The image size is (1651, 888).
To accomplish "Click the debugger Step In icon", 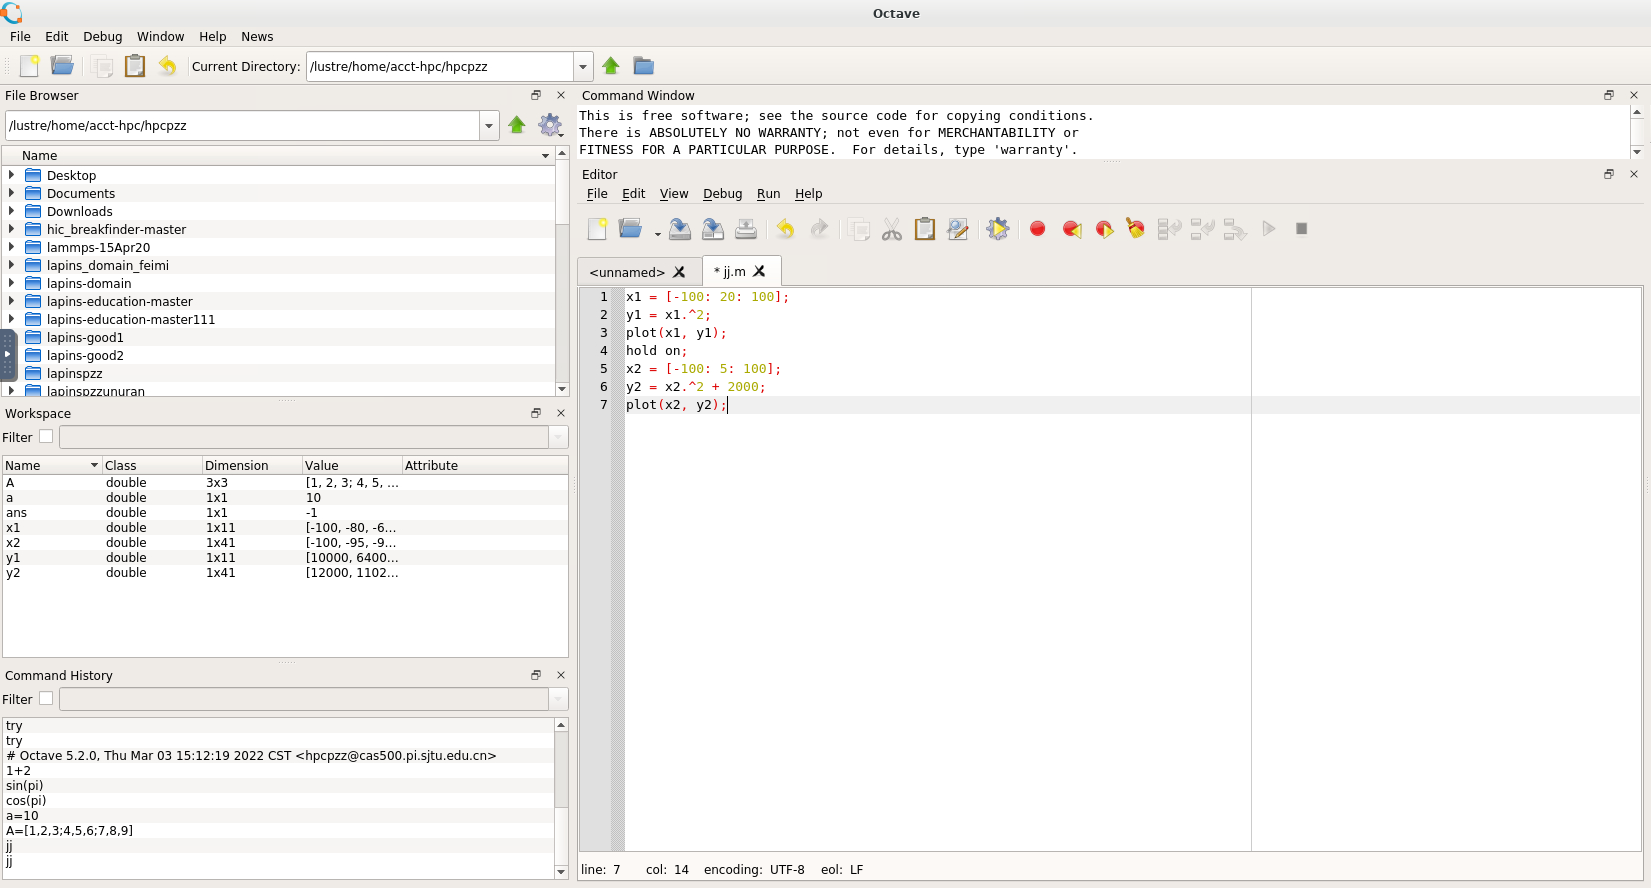I will pos(1202,229).
